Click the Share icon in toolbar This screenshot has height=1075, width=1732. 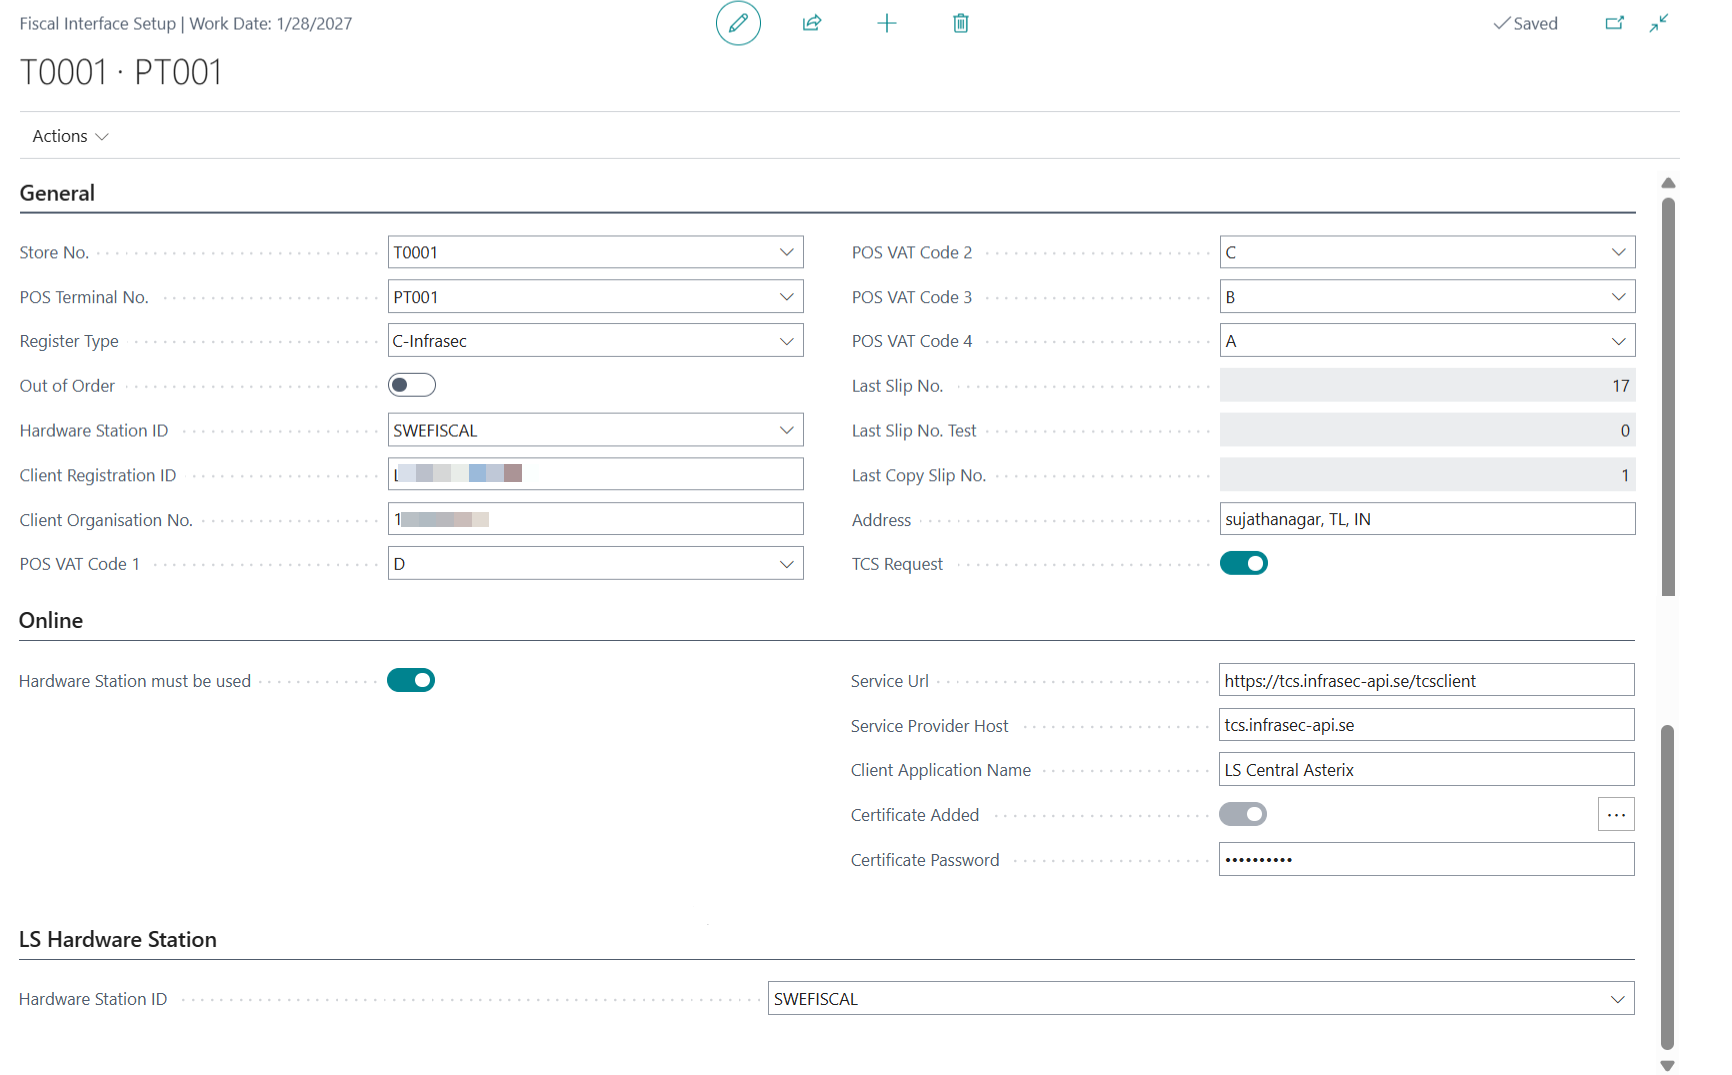[x=812, y=23]
